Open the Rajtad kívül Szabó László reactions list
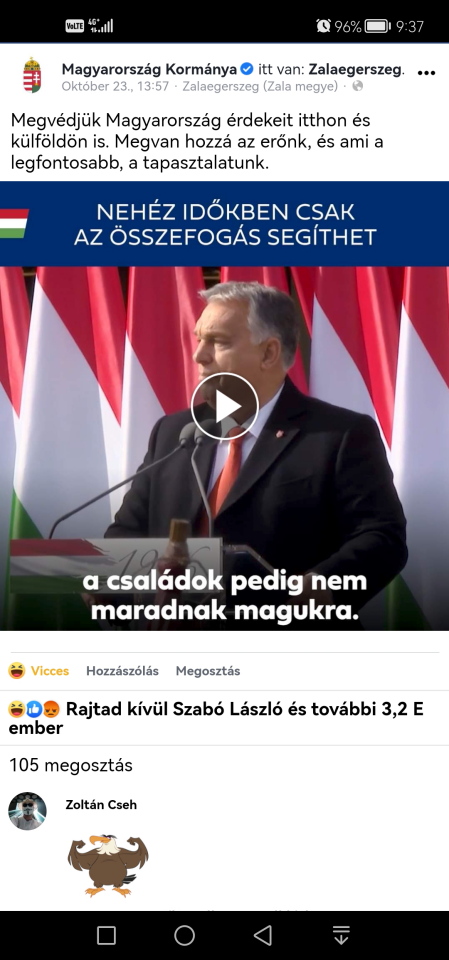Screen dimensions: 449x960 216,719
